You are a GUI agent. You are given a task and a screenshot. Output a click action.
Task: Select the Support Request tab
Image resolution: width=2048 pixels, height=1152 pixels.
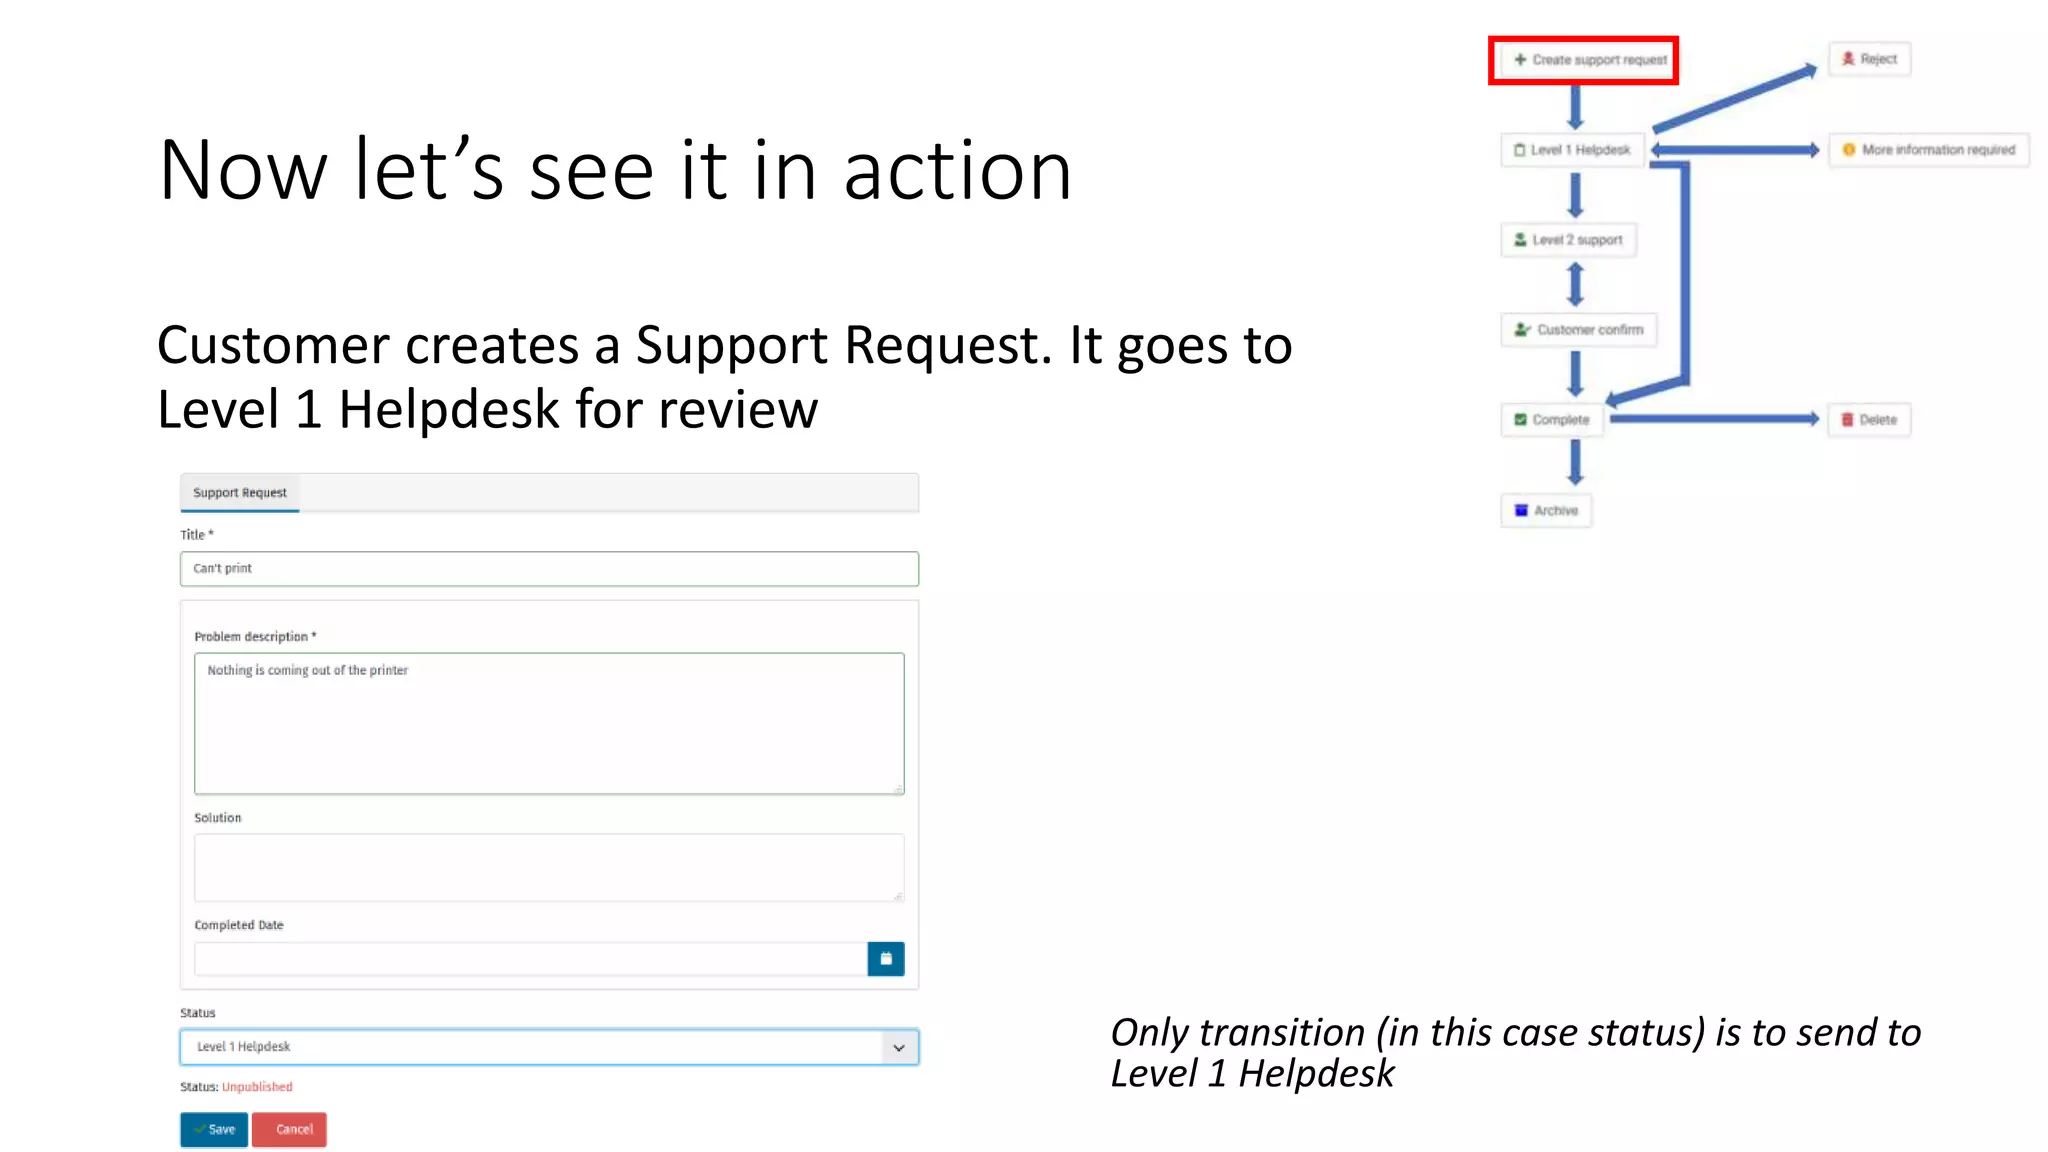pos(240,493)
